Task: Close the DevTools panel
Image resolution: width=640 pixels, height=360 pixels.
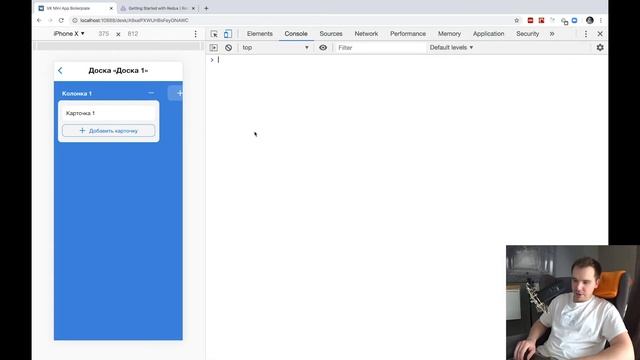Action: (600, 34)
